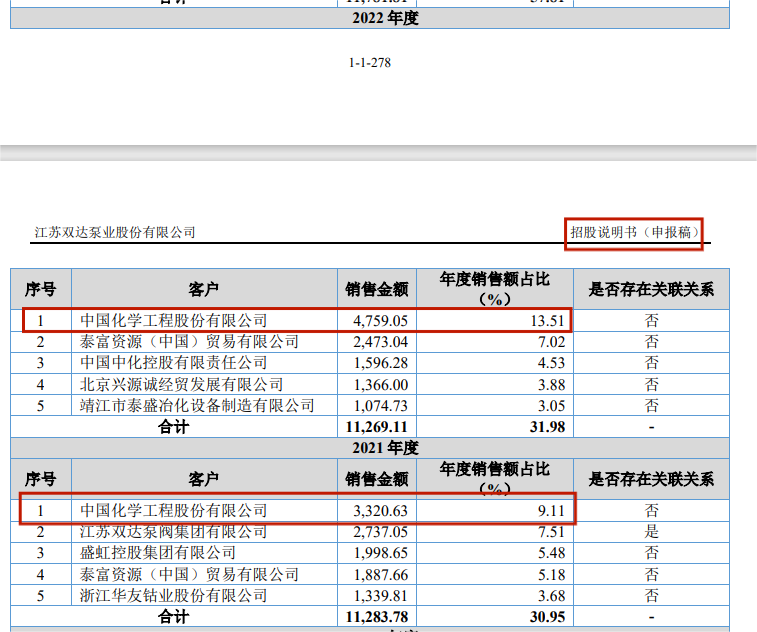Image resolution: width=757 pixels, height=632 pixels.
Task: Select percentage cell "3.68"
Action: 551,596
